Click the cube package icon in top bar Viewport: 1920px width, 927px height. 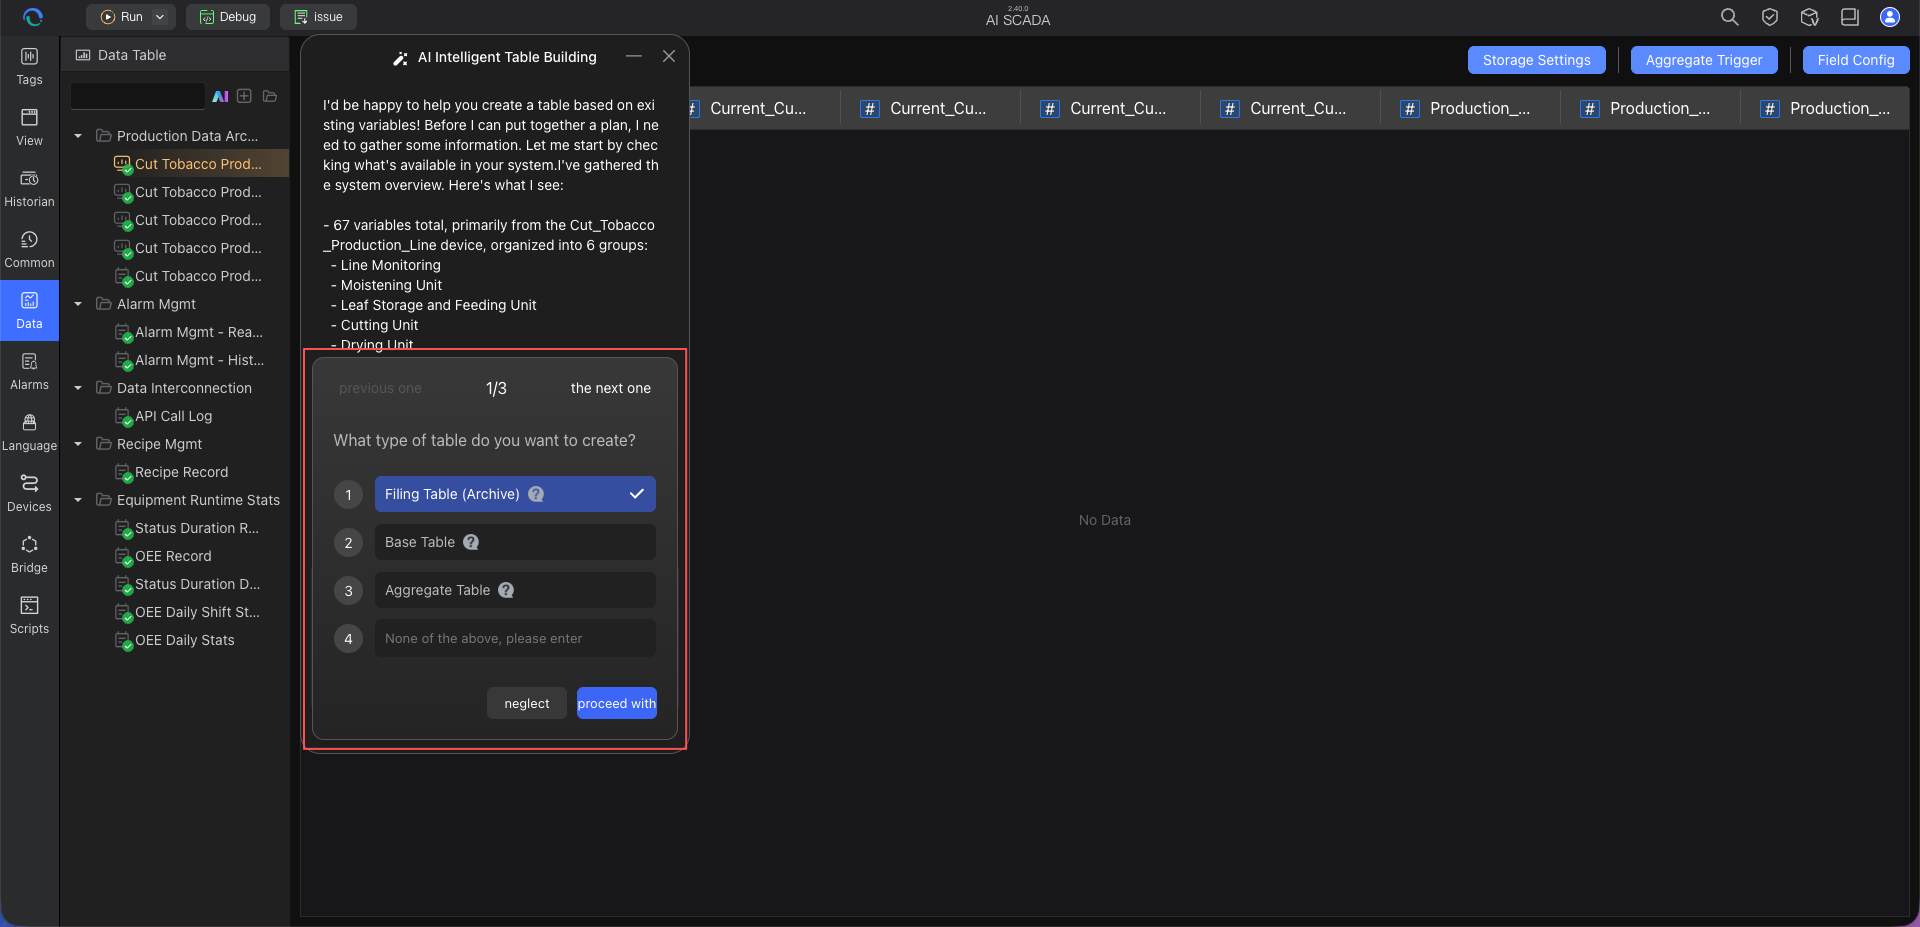(x=1809, y=17)
